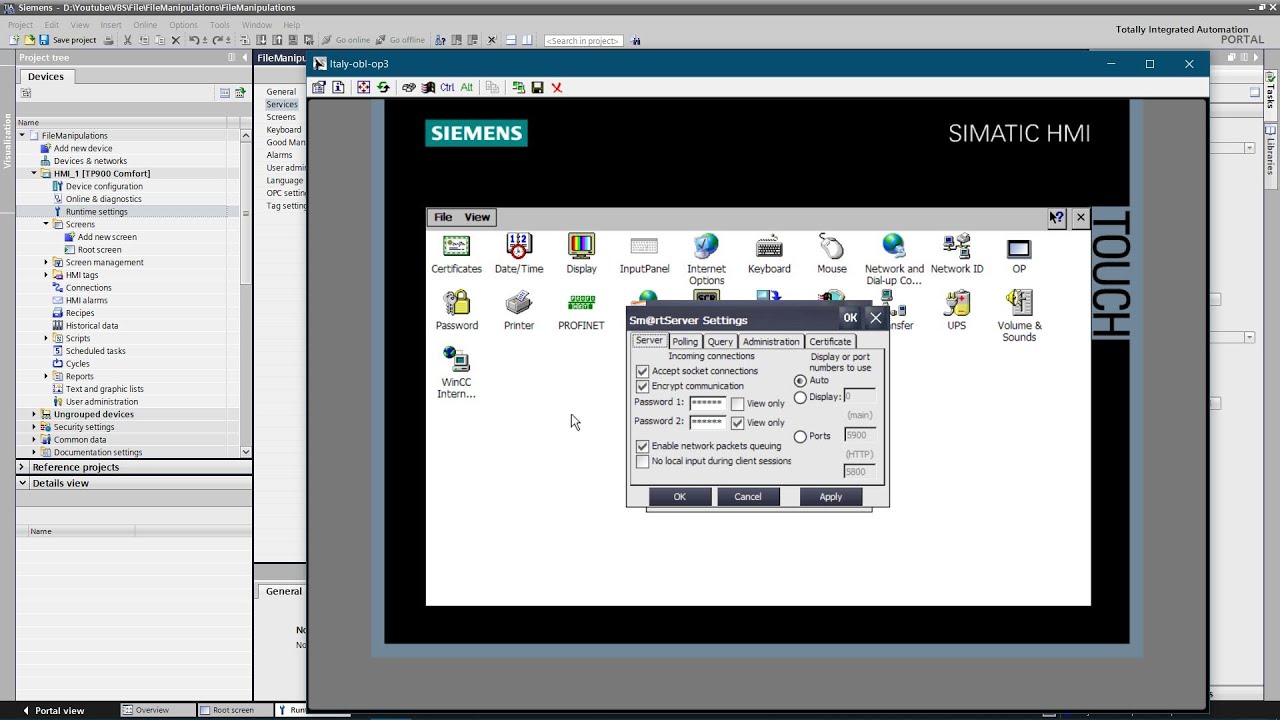Toggle Encrypt communication checkbox
This screenshot has height=720, width=1280.
point(642,386)
